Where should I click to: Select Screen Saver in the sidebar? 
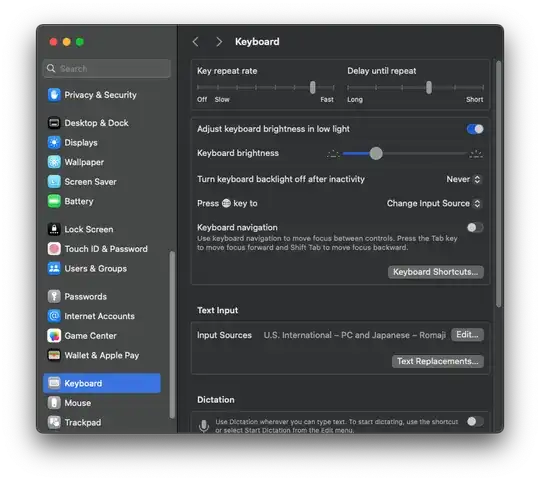pyautogui.click(x=102, y=182)
